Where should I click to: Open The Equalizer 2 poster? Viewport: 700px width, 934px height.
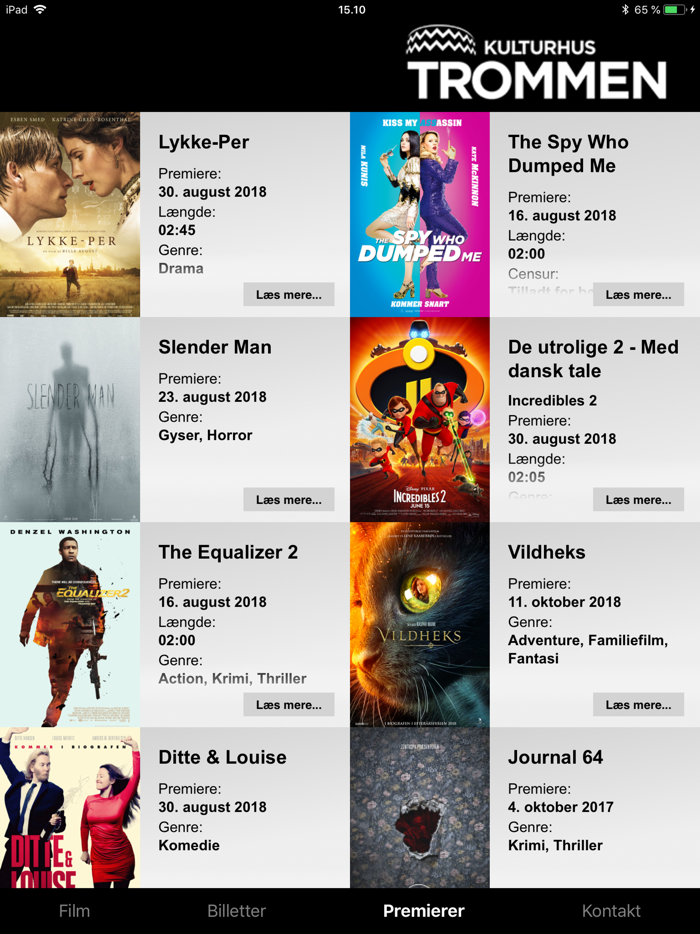(x=70, y=624)
